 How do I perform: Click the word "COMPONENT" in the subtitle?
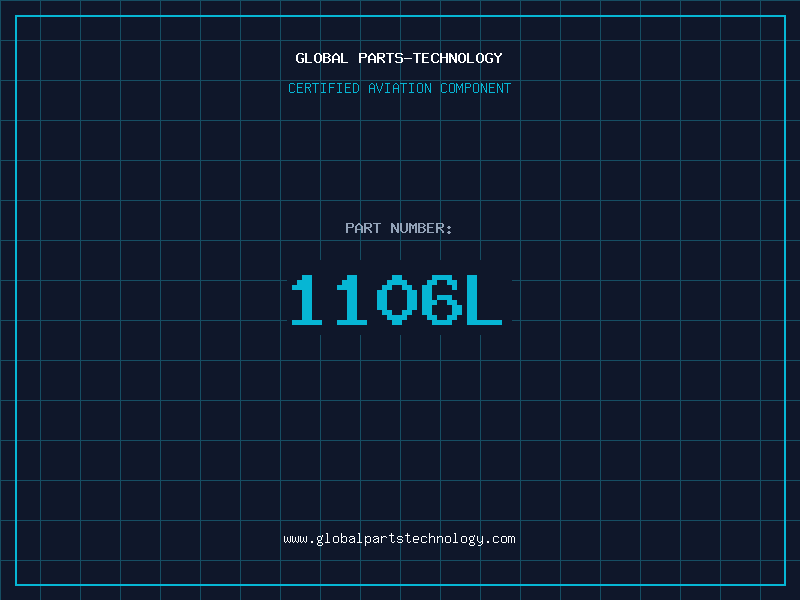click(x=476, y=88)
